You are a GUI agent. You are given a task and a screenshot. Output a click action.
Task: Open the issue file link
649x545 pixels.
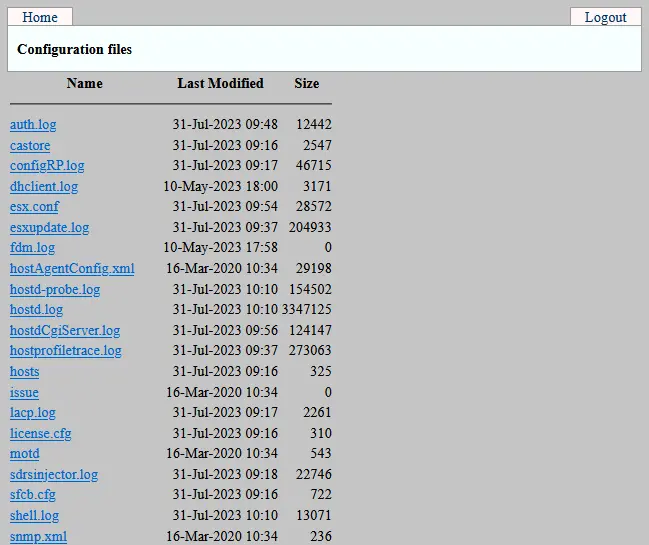24,392
